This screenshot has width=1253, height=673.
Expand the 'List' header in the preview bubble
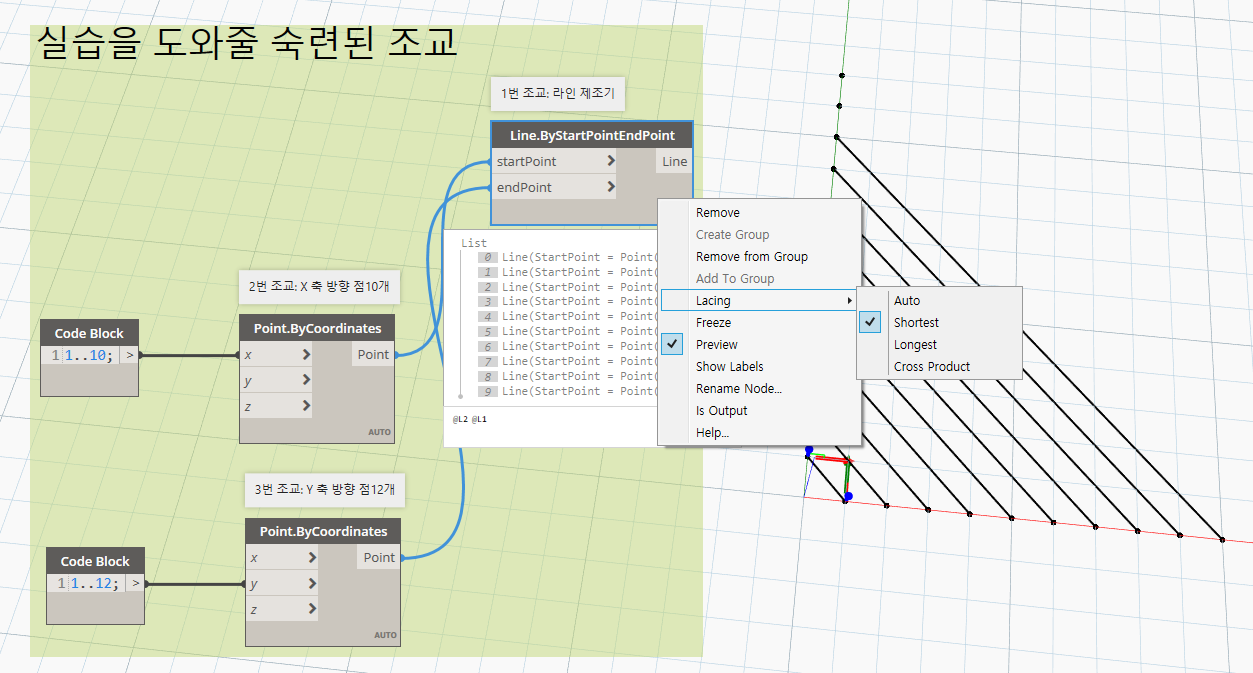click(474, 243)
